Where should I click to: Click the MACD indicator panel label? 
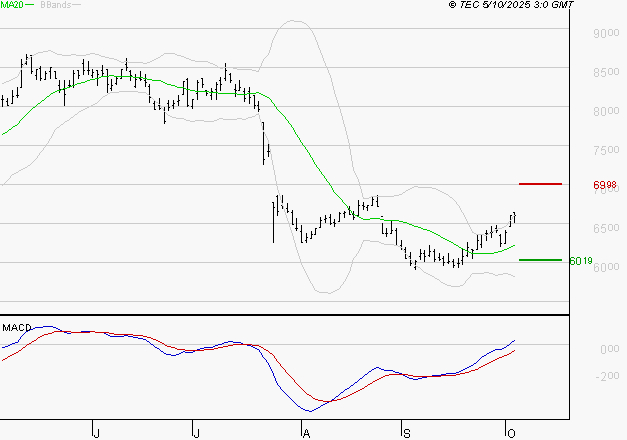tap(16, 327)
